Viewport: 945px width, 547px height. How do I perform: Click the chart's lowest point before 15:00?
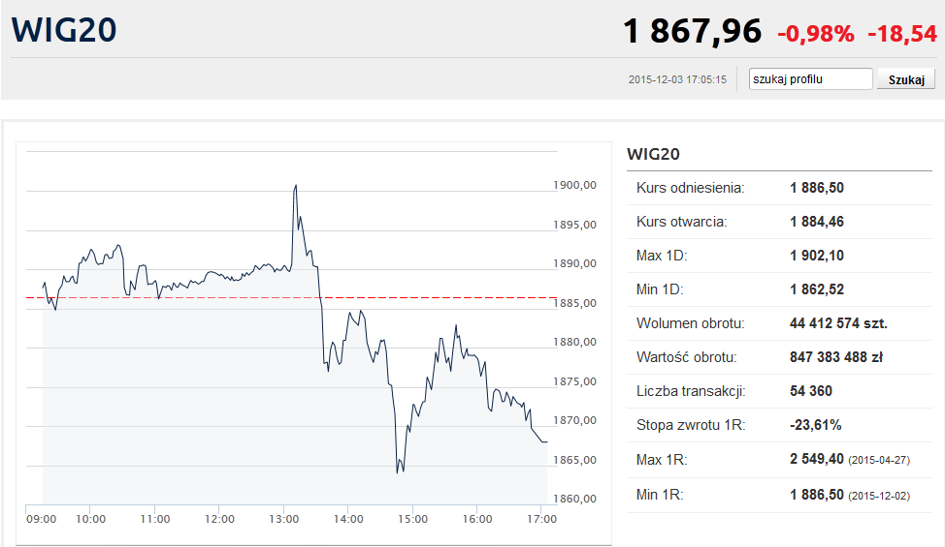[398, 470]
